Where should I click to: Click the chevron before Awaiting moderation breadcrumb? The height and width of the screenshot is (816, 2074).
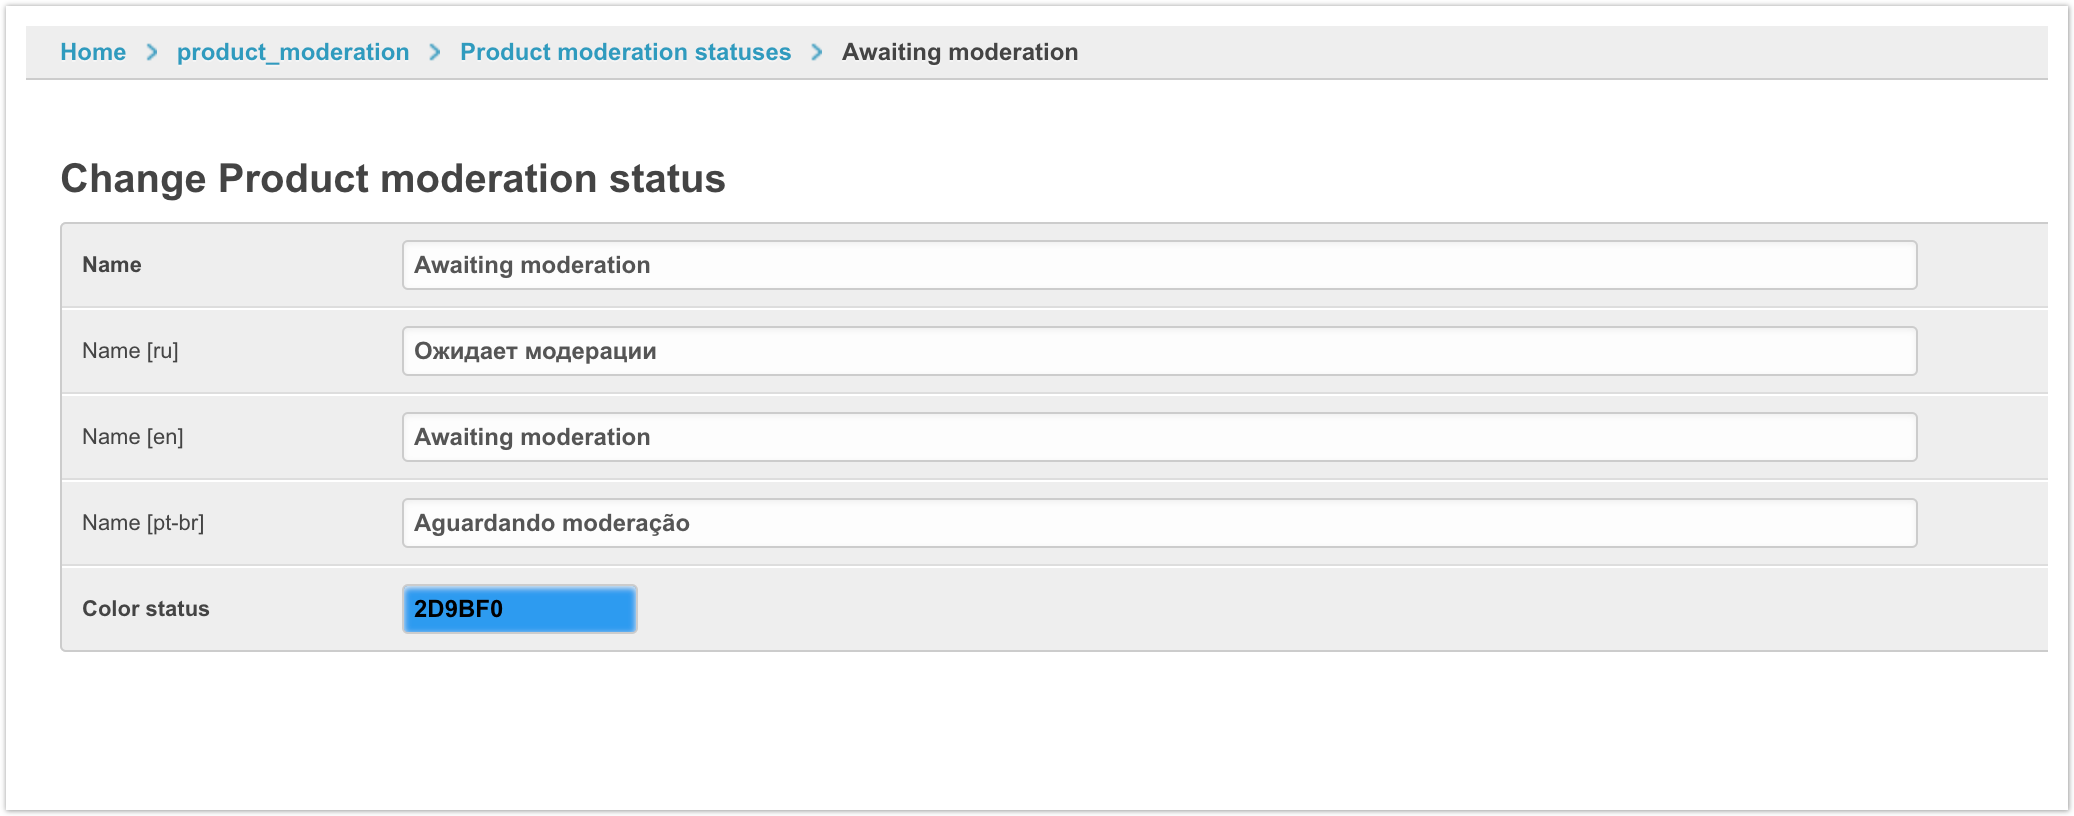coord(817,52)
